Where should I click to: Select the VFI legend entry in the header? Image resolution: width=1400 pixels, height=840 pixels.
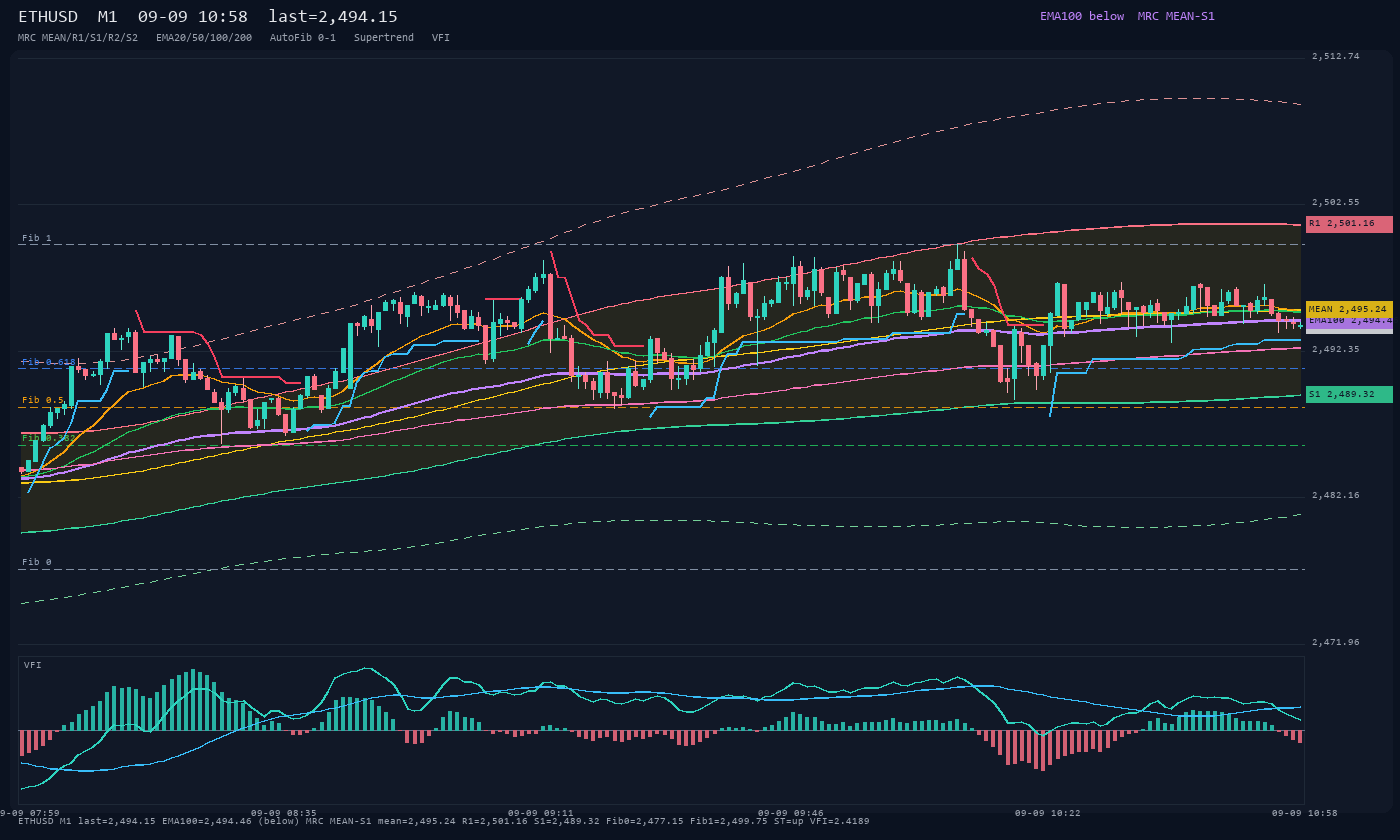point(441,38)
